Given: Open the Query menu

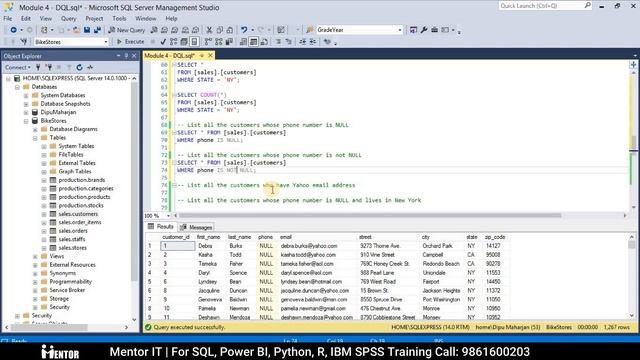Looking at the screenshot, I should click(69, 18).
